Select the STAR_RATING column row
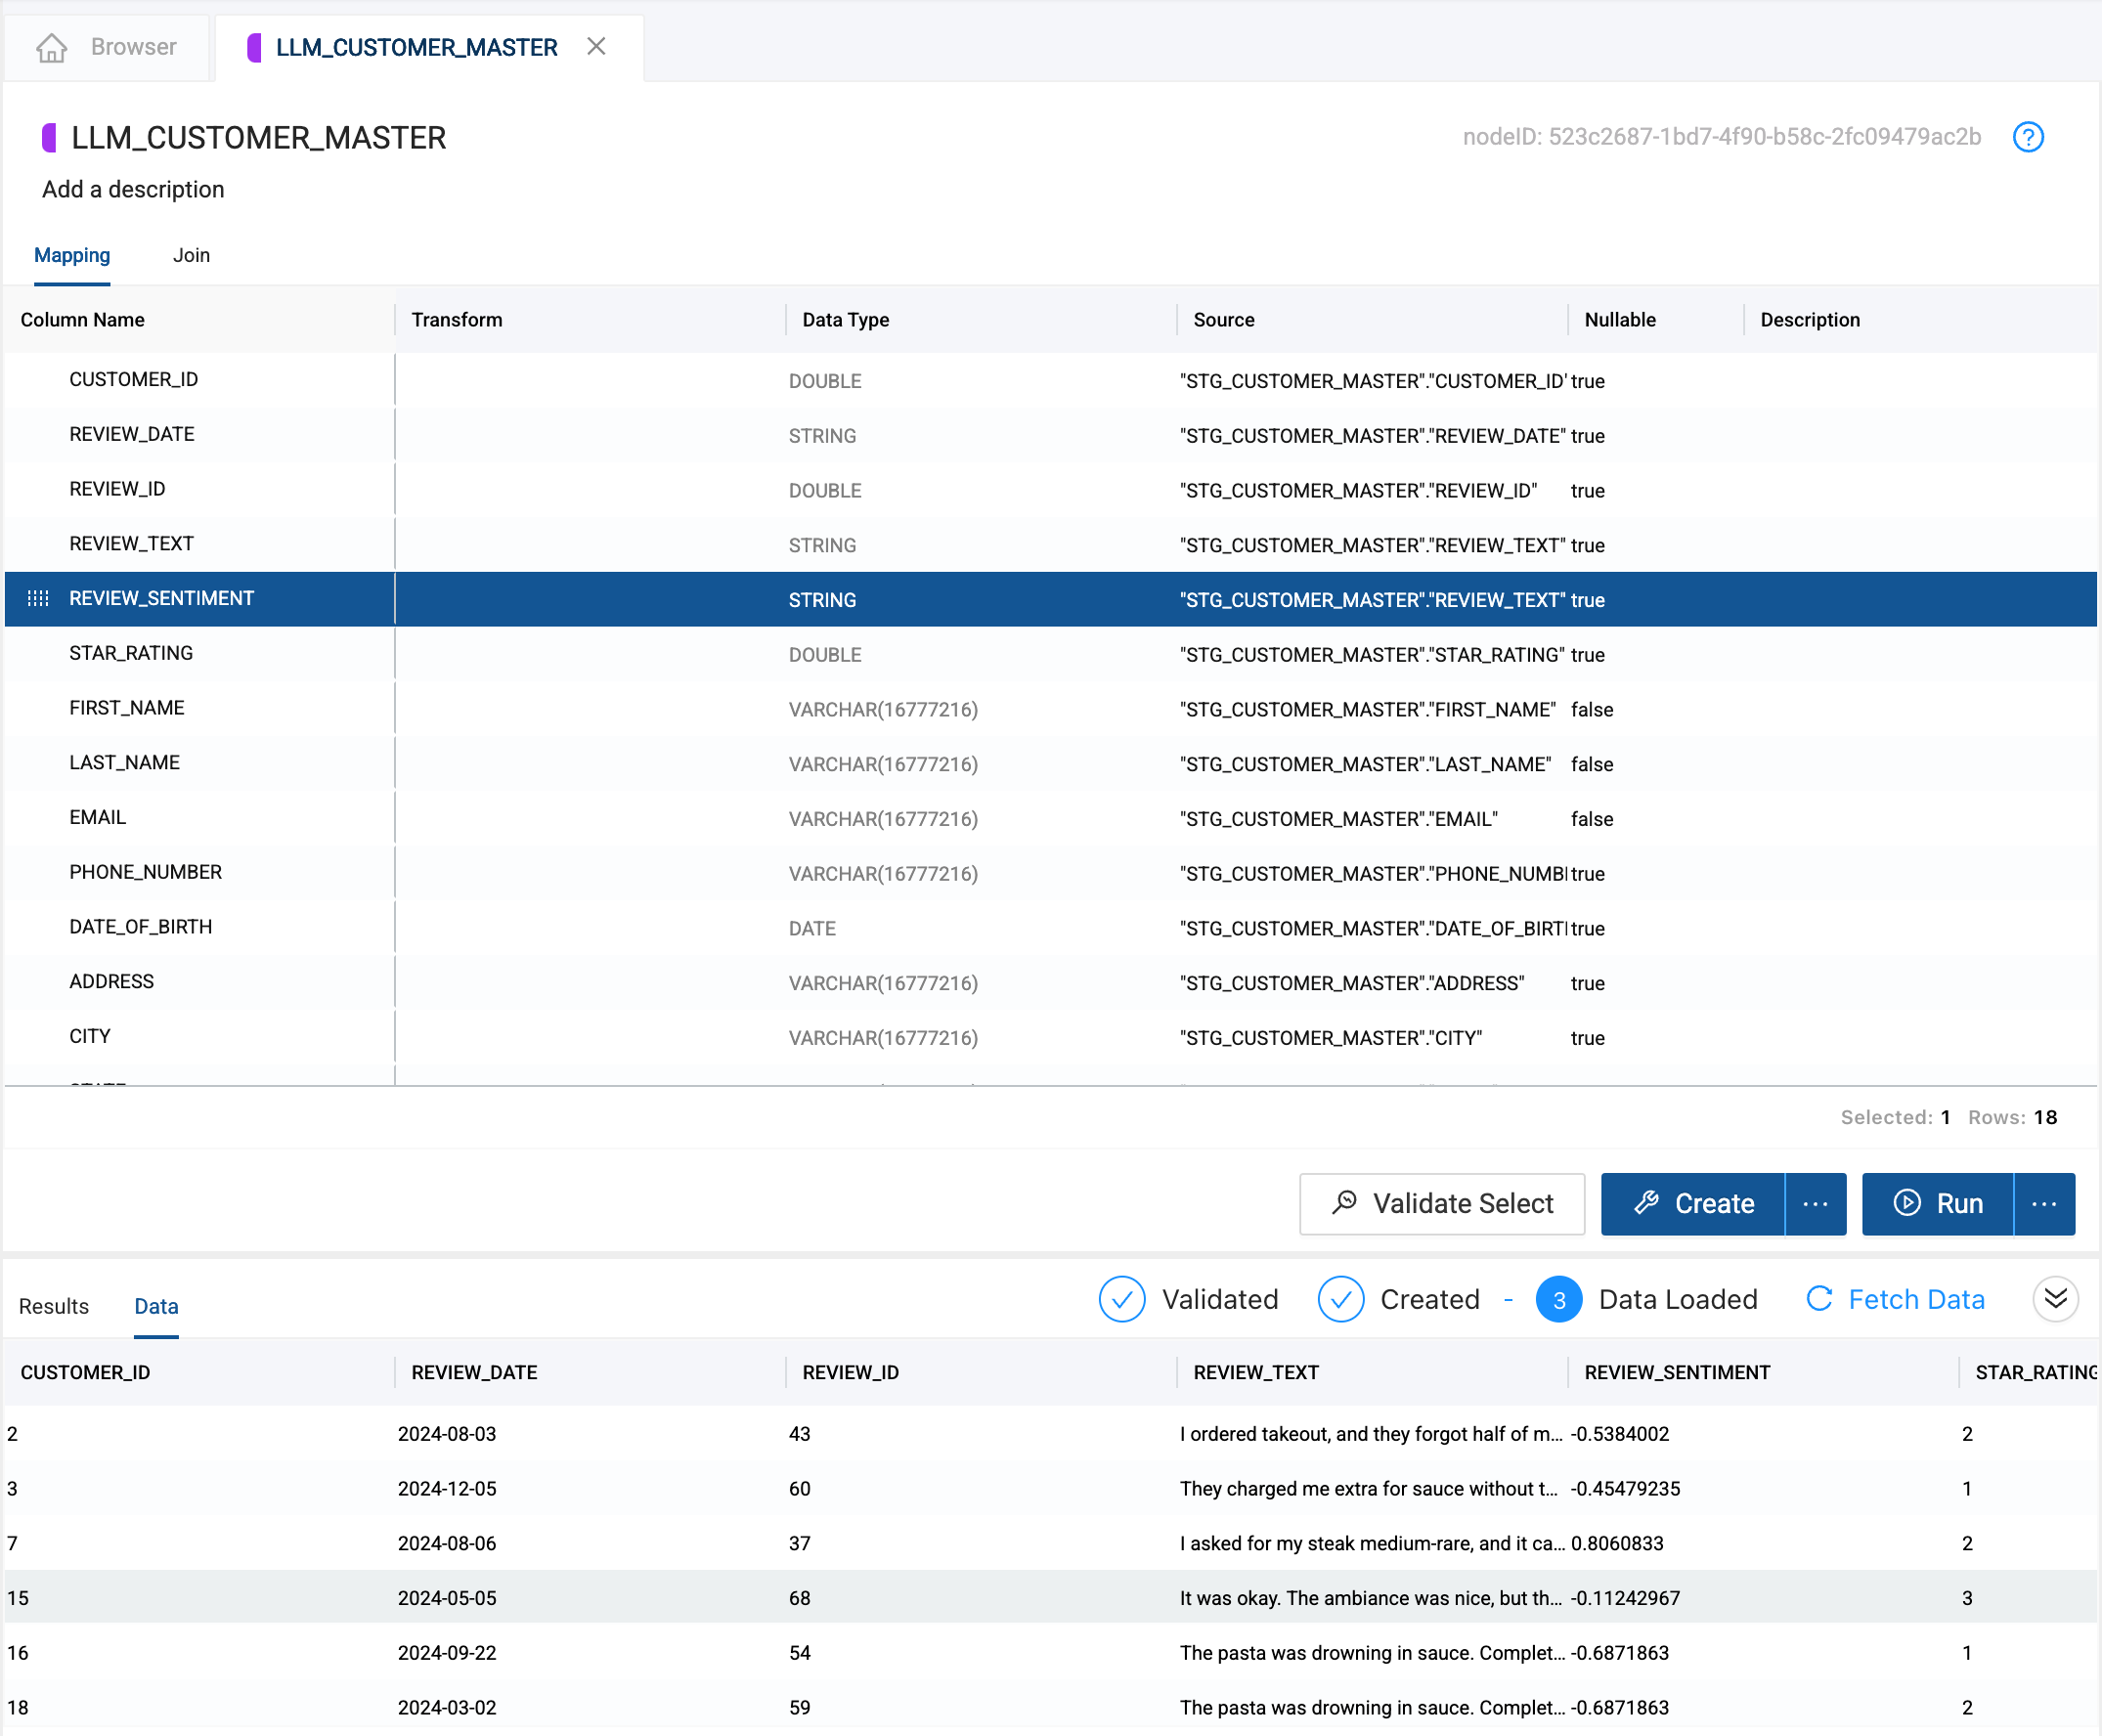The width and height of the screenshot is (2102, 1736). coord(131,653)
